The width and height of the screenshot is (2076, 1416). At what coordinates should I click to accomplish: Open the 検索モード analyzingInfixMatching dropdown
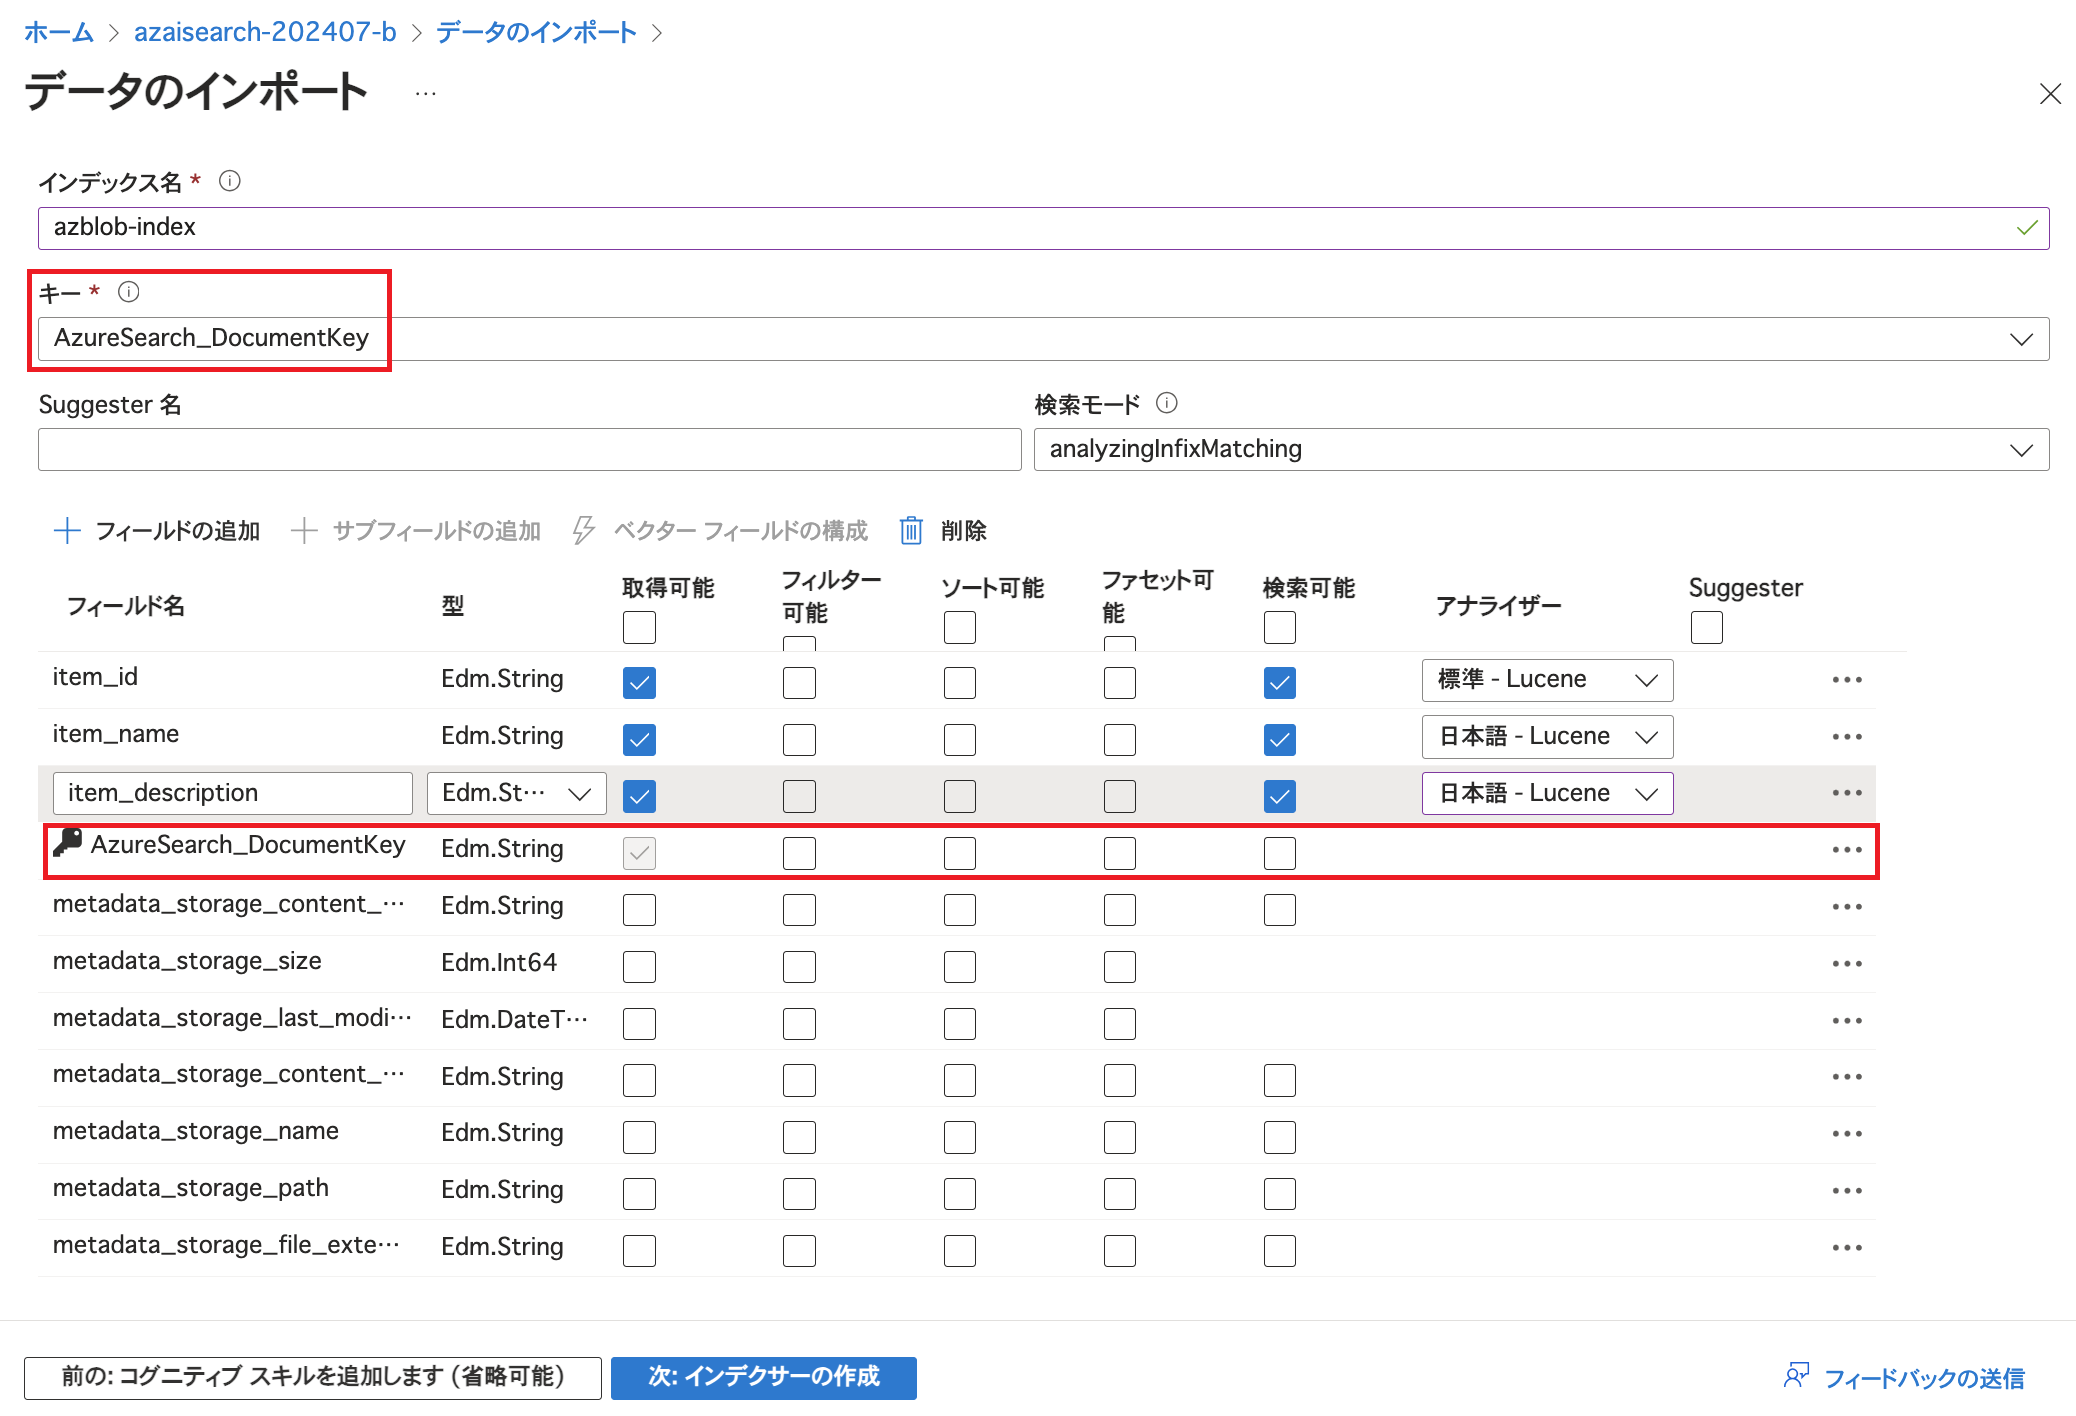tap(1541, 450)
